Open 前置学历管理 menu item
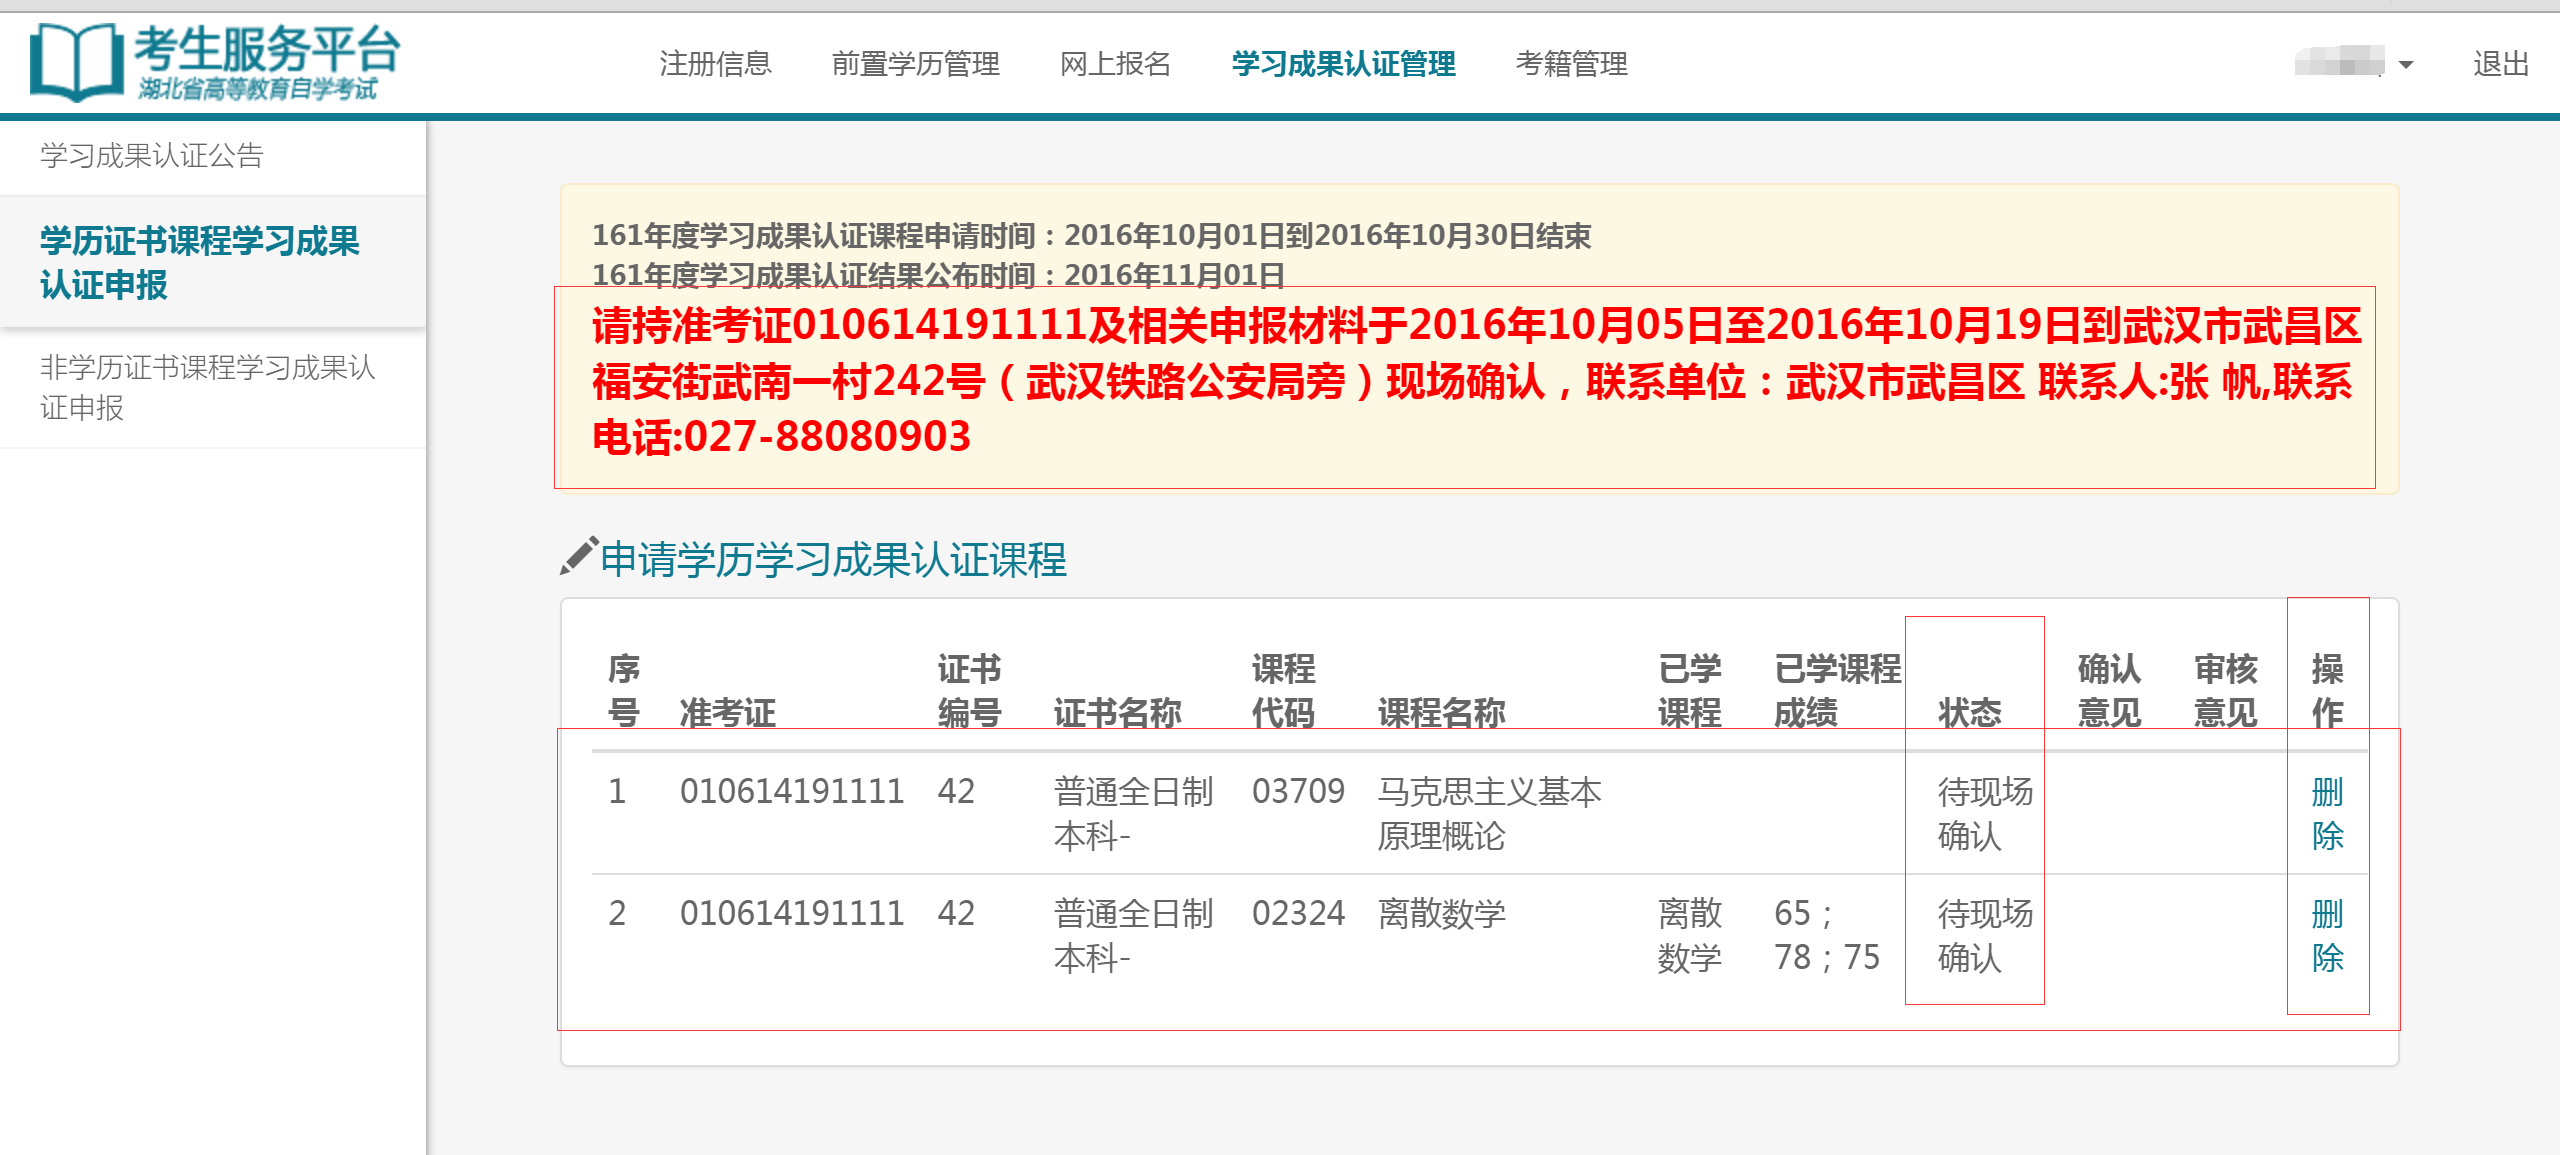Screen dimensions: 2560x1155 (915, 64)
